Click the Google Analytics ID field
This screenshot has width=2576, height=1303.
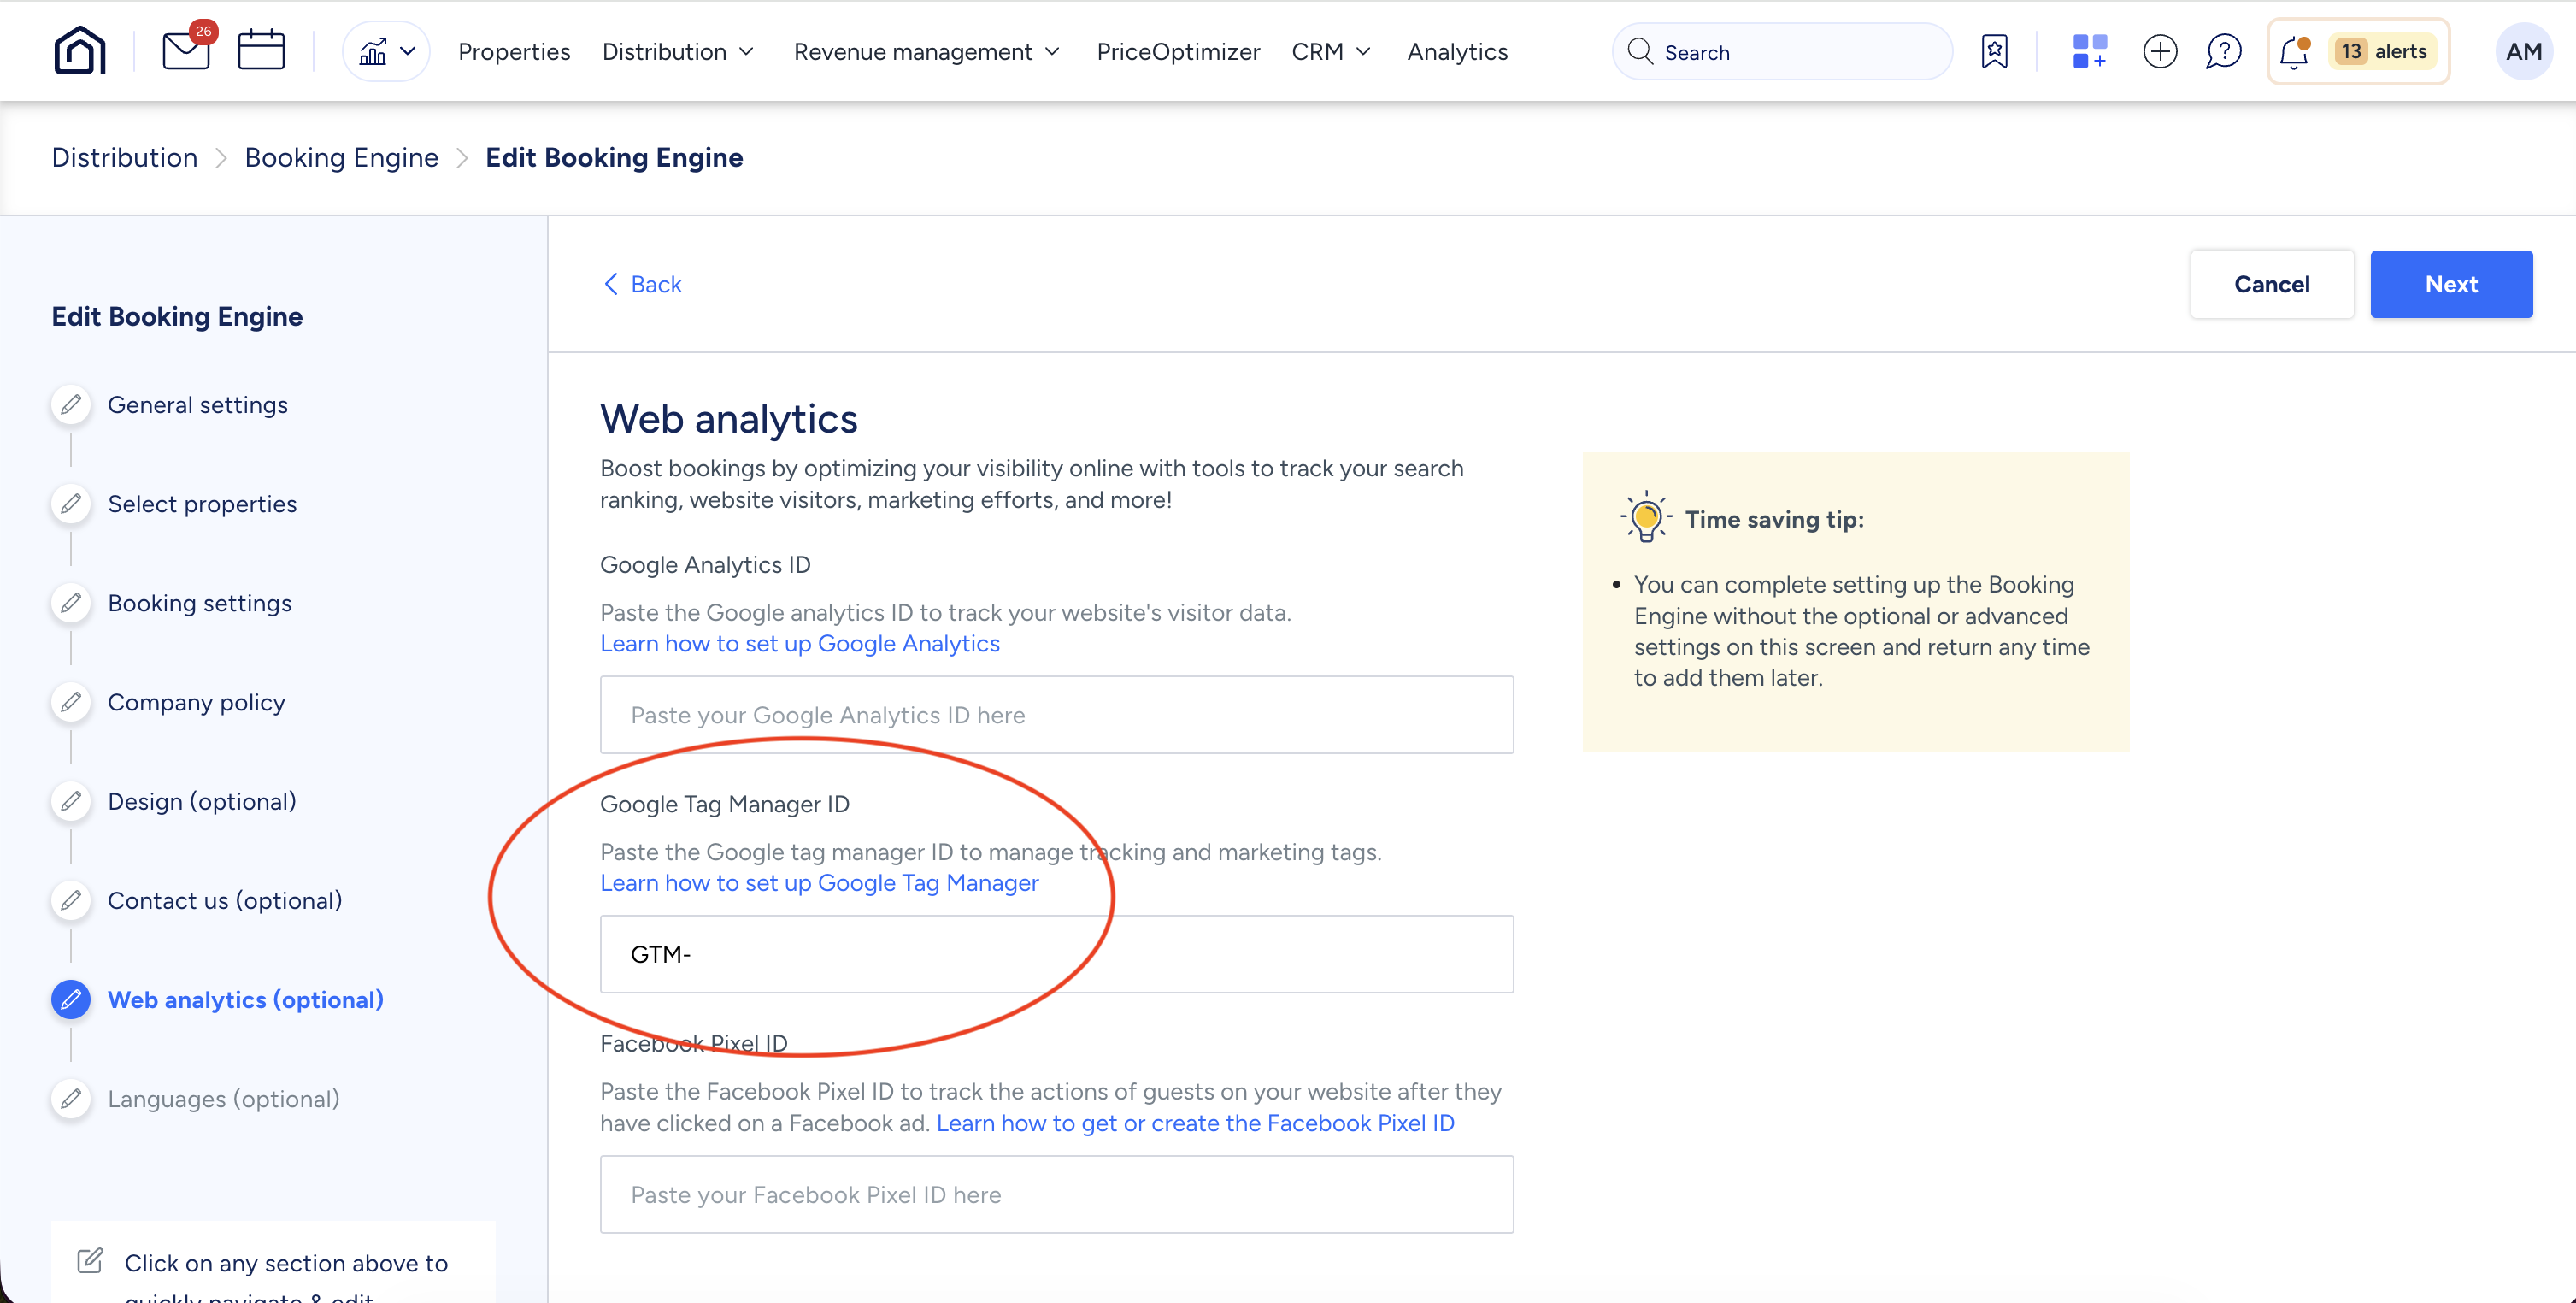tap(1056, 715)
